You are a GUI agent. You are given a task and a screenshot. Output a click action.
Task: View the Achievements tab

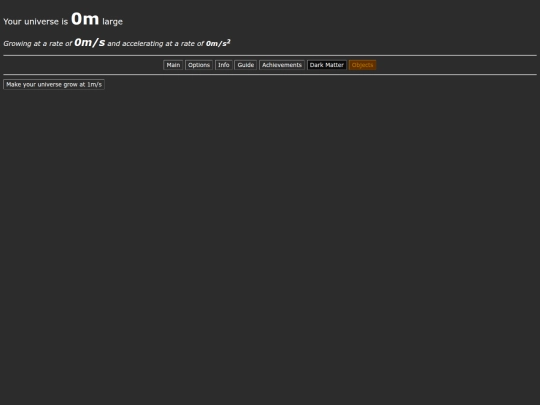click(x=282, y=65)
